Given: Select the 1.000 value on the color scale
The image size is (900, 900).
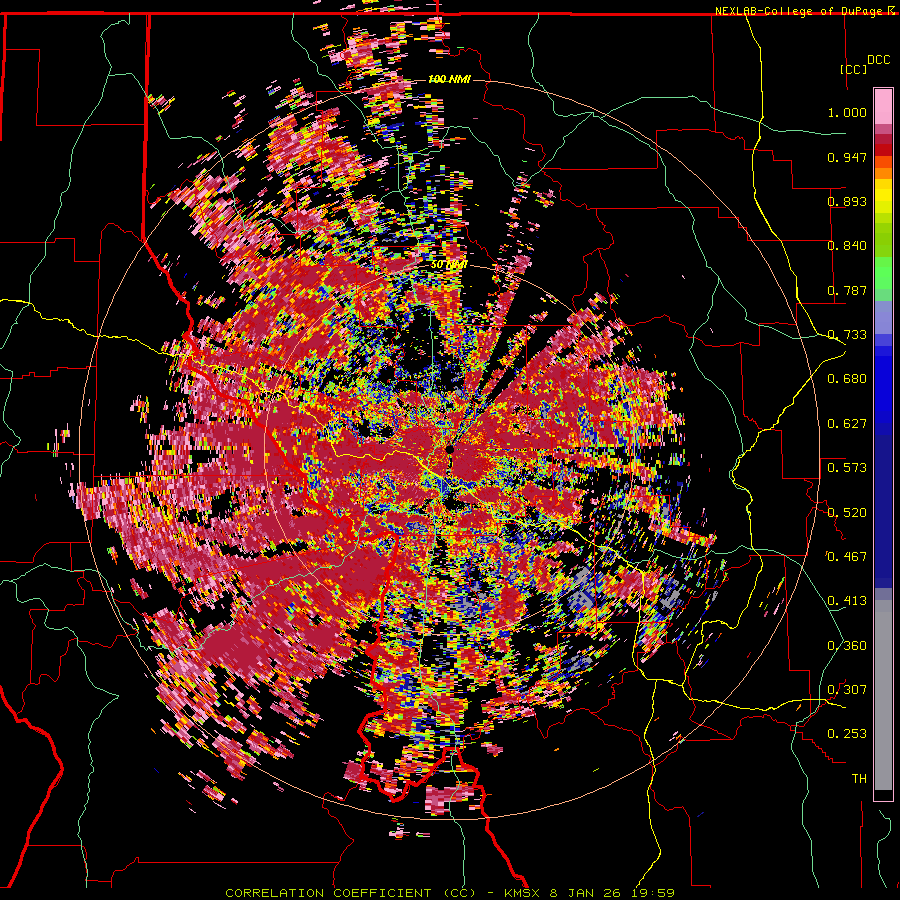Looking at the screenshot, I should (847, 112).
